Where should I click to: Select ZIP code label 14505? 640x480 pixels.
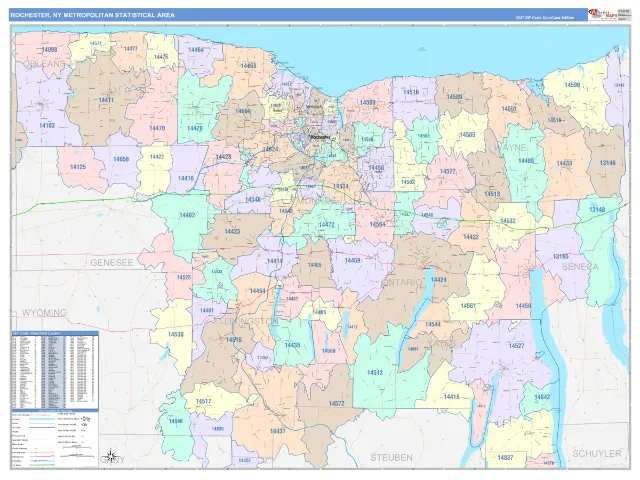467,135
